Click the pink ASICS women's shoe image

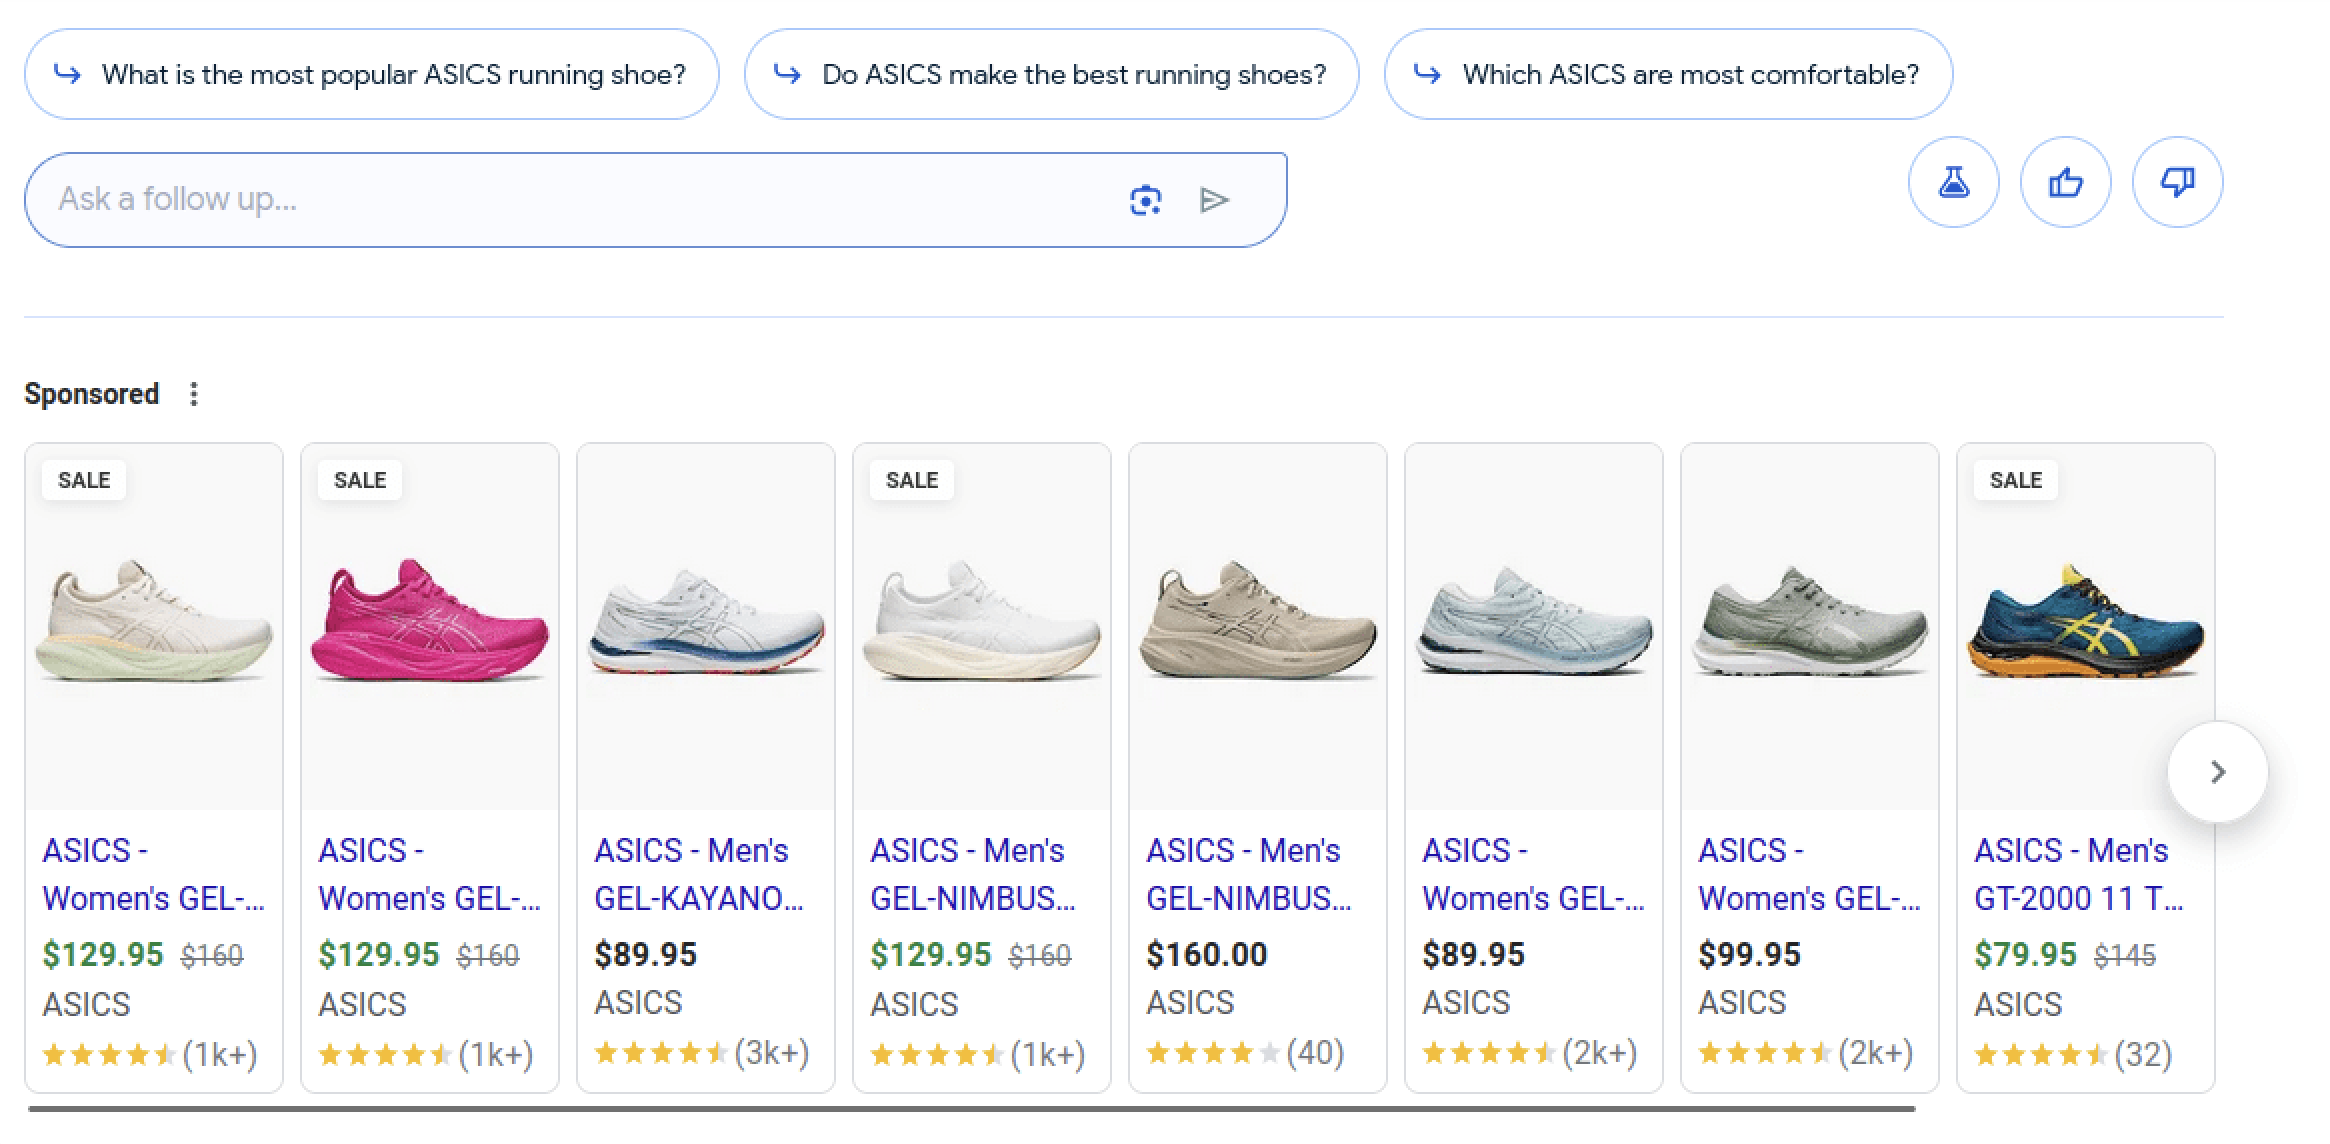coord(429,620)
